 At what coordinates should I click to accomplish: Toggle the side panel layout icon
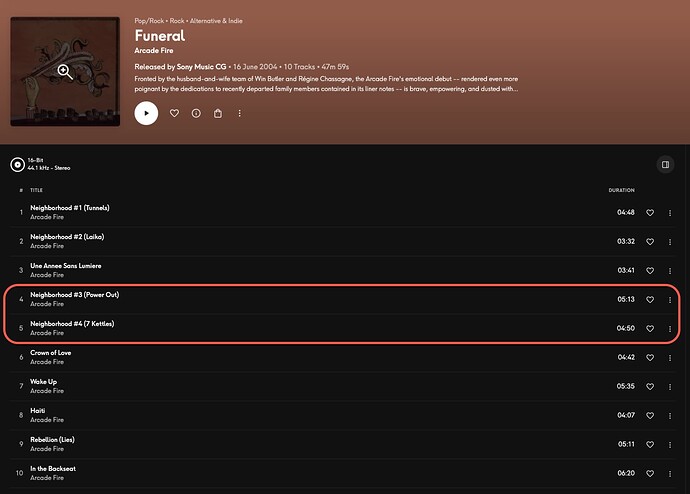[x=665, y=165]
